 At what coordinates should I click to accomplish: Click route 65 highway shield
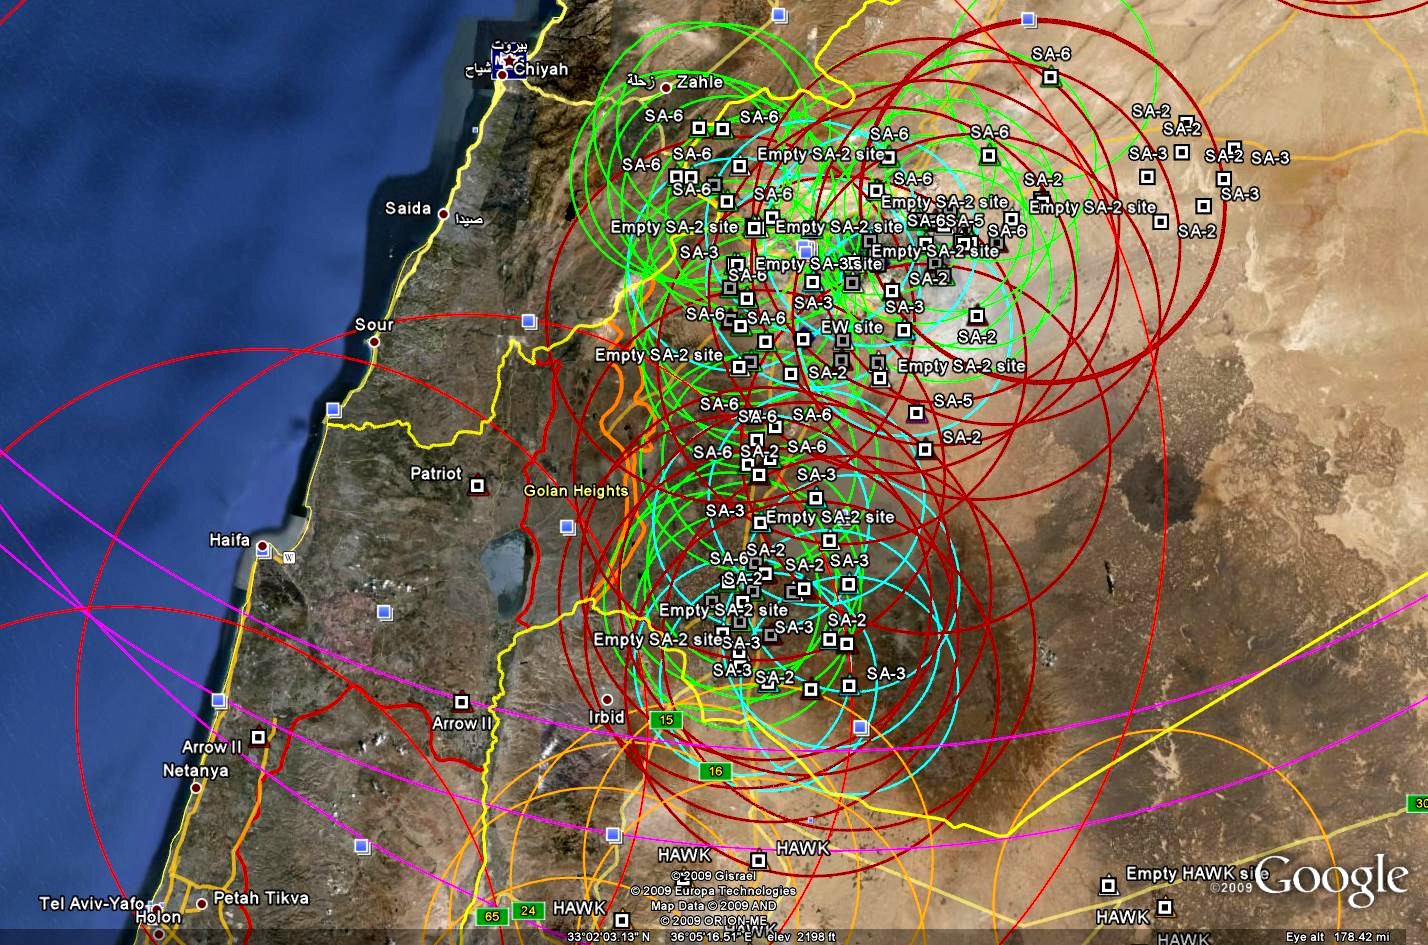point(492,915)
